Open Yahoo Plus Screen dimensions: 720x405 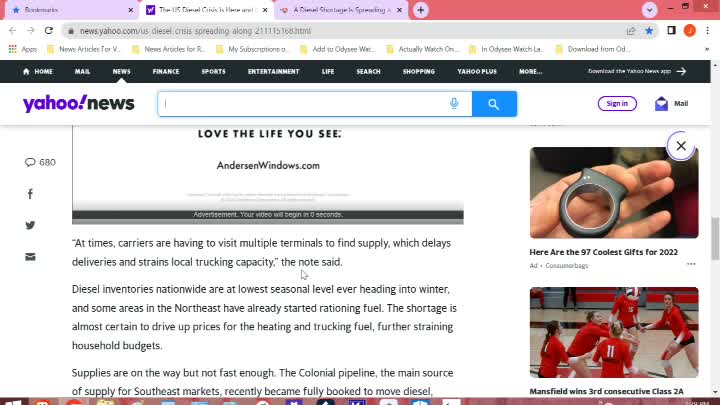pos(477,72)
